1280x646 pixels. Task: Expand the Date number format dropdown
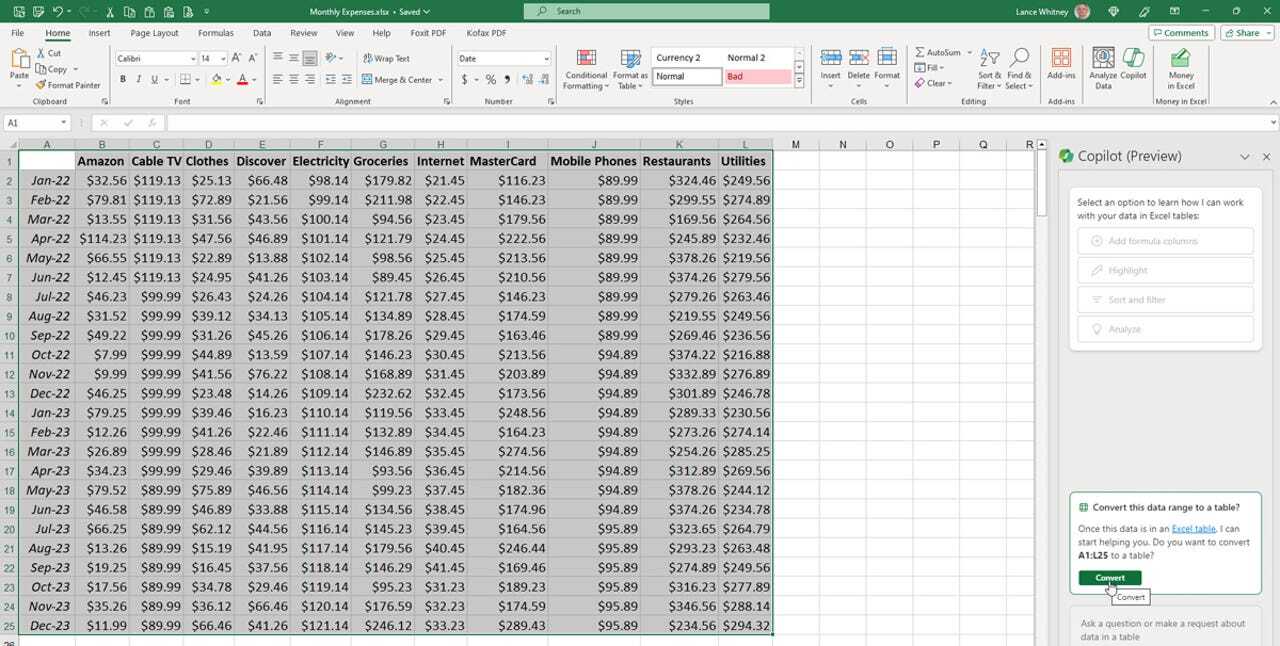pos(545,59)
